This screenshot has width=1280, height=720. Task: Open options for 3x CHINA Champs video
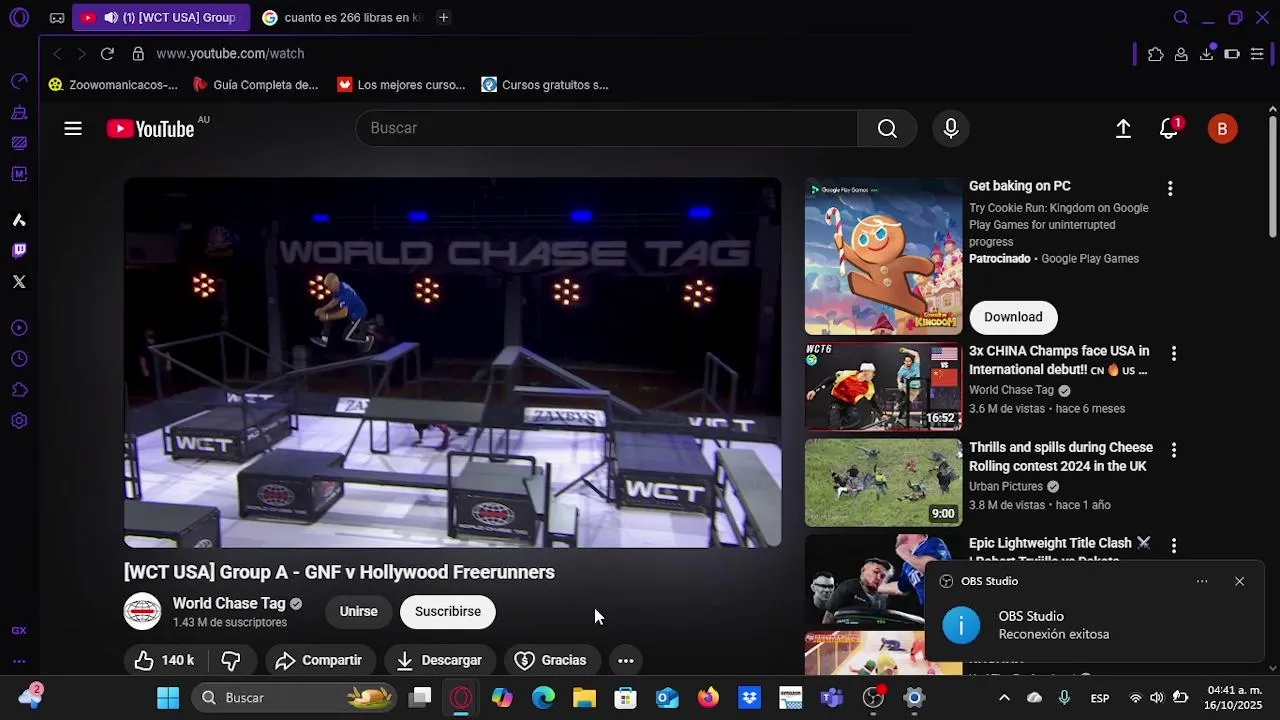click(1174, 353)
